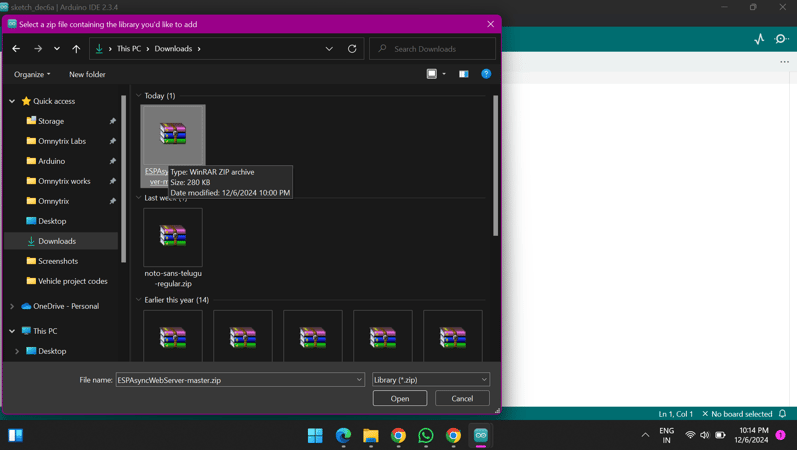The height and width of the screenshot is (450, 797).
Task: Click the Search Downloads field
Action: click(x=433, y=49)
